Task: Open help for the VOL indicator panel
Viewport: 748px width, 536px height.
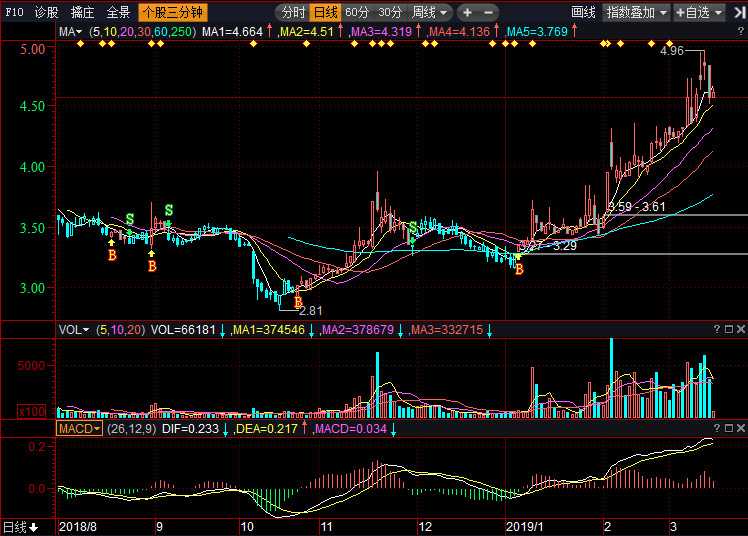Action: tap(715, 329)
